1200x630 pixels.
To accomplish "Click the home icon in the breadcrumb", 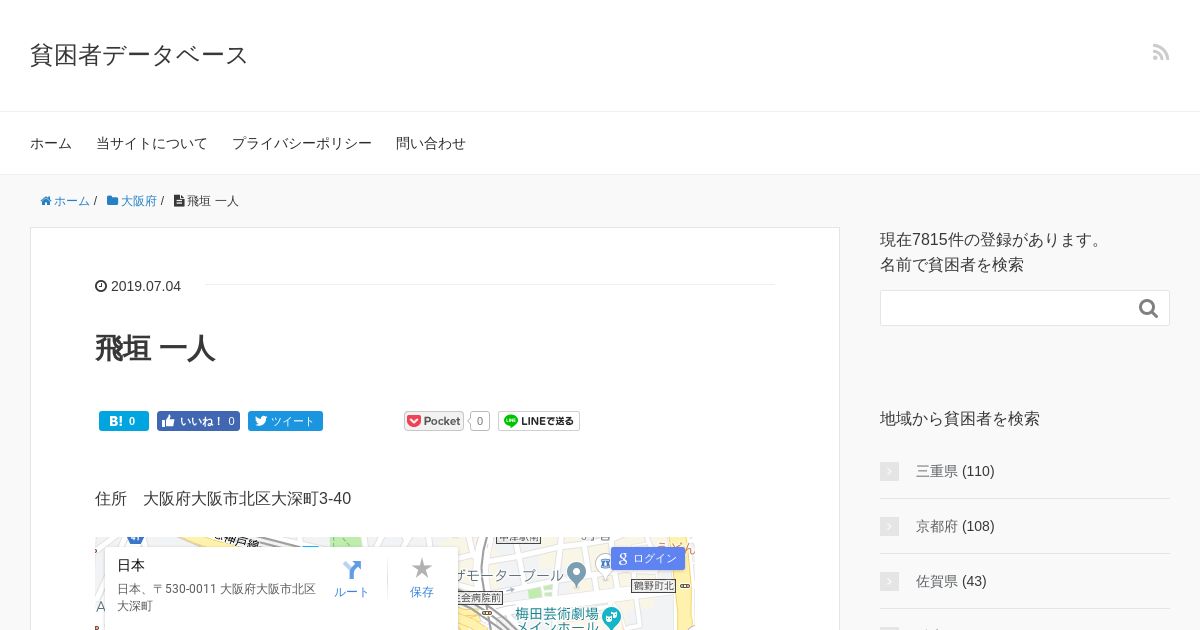I will click(x=46, y=201).
